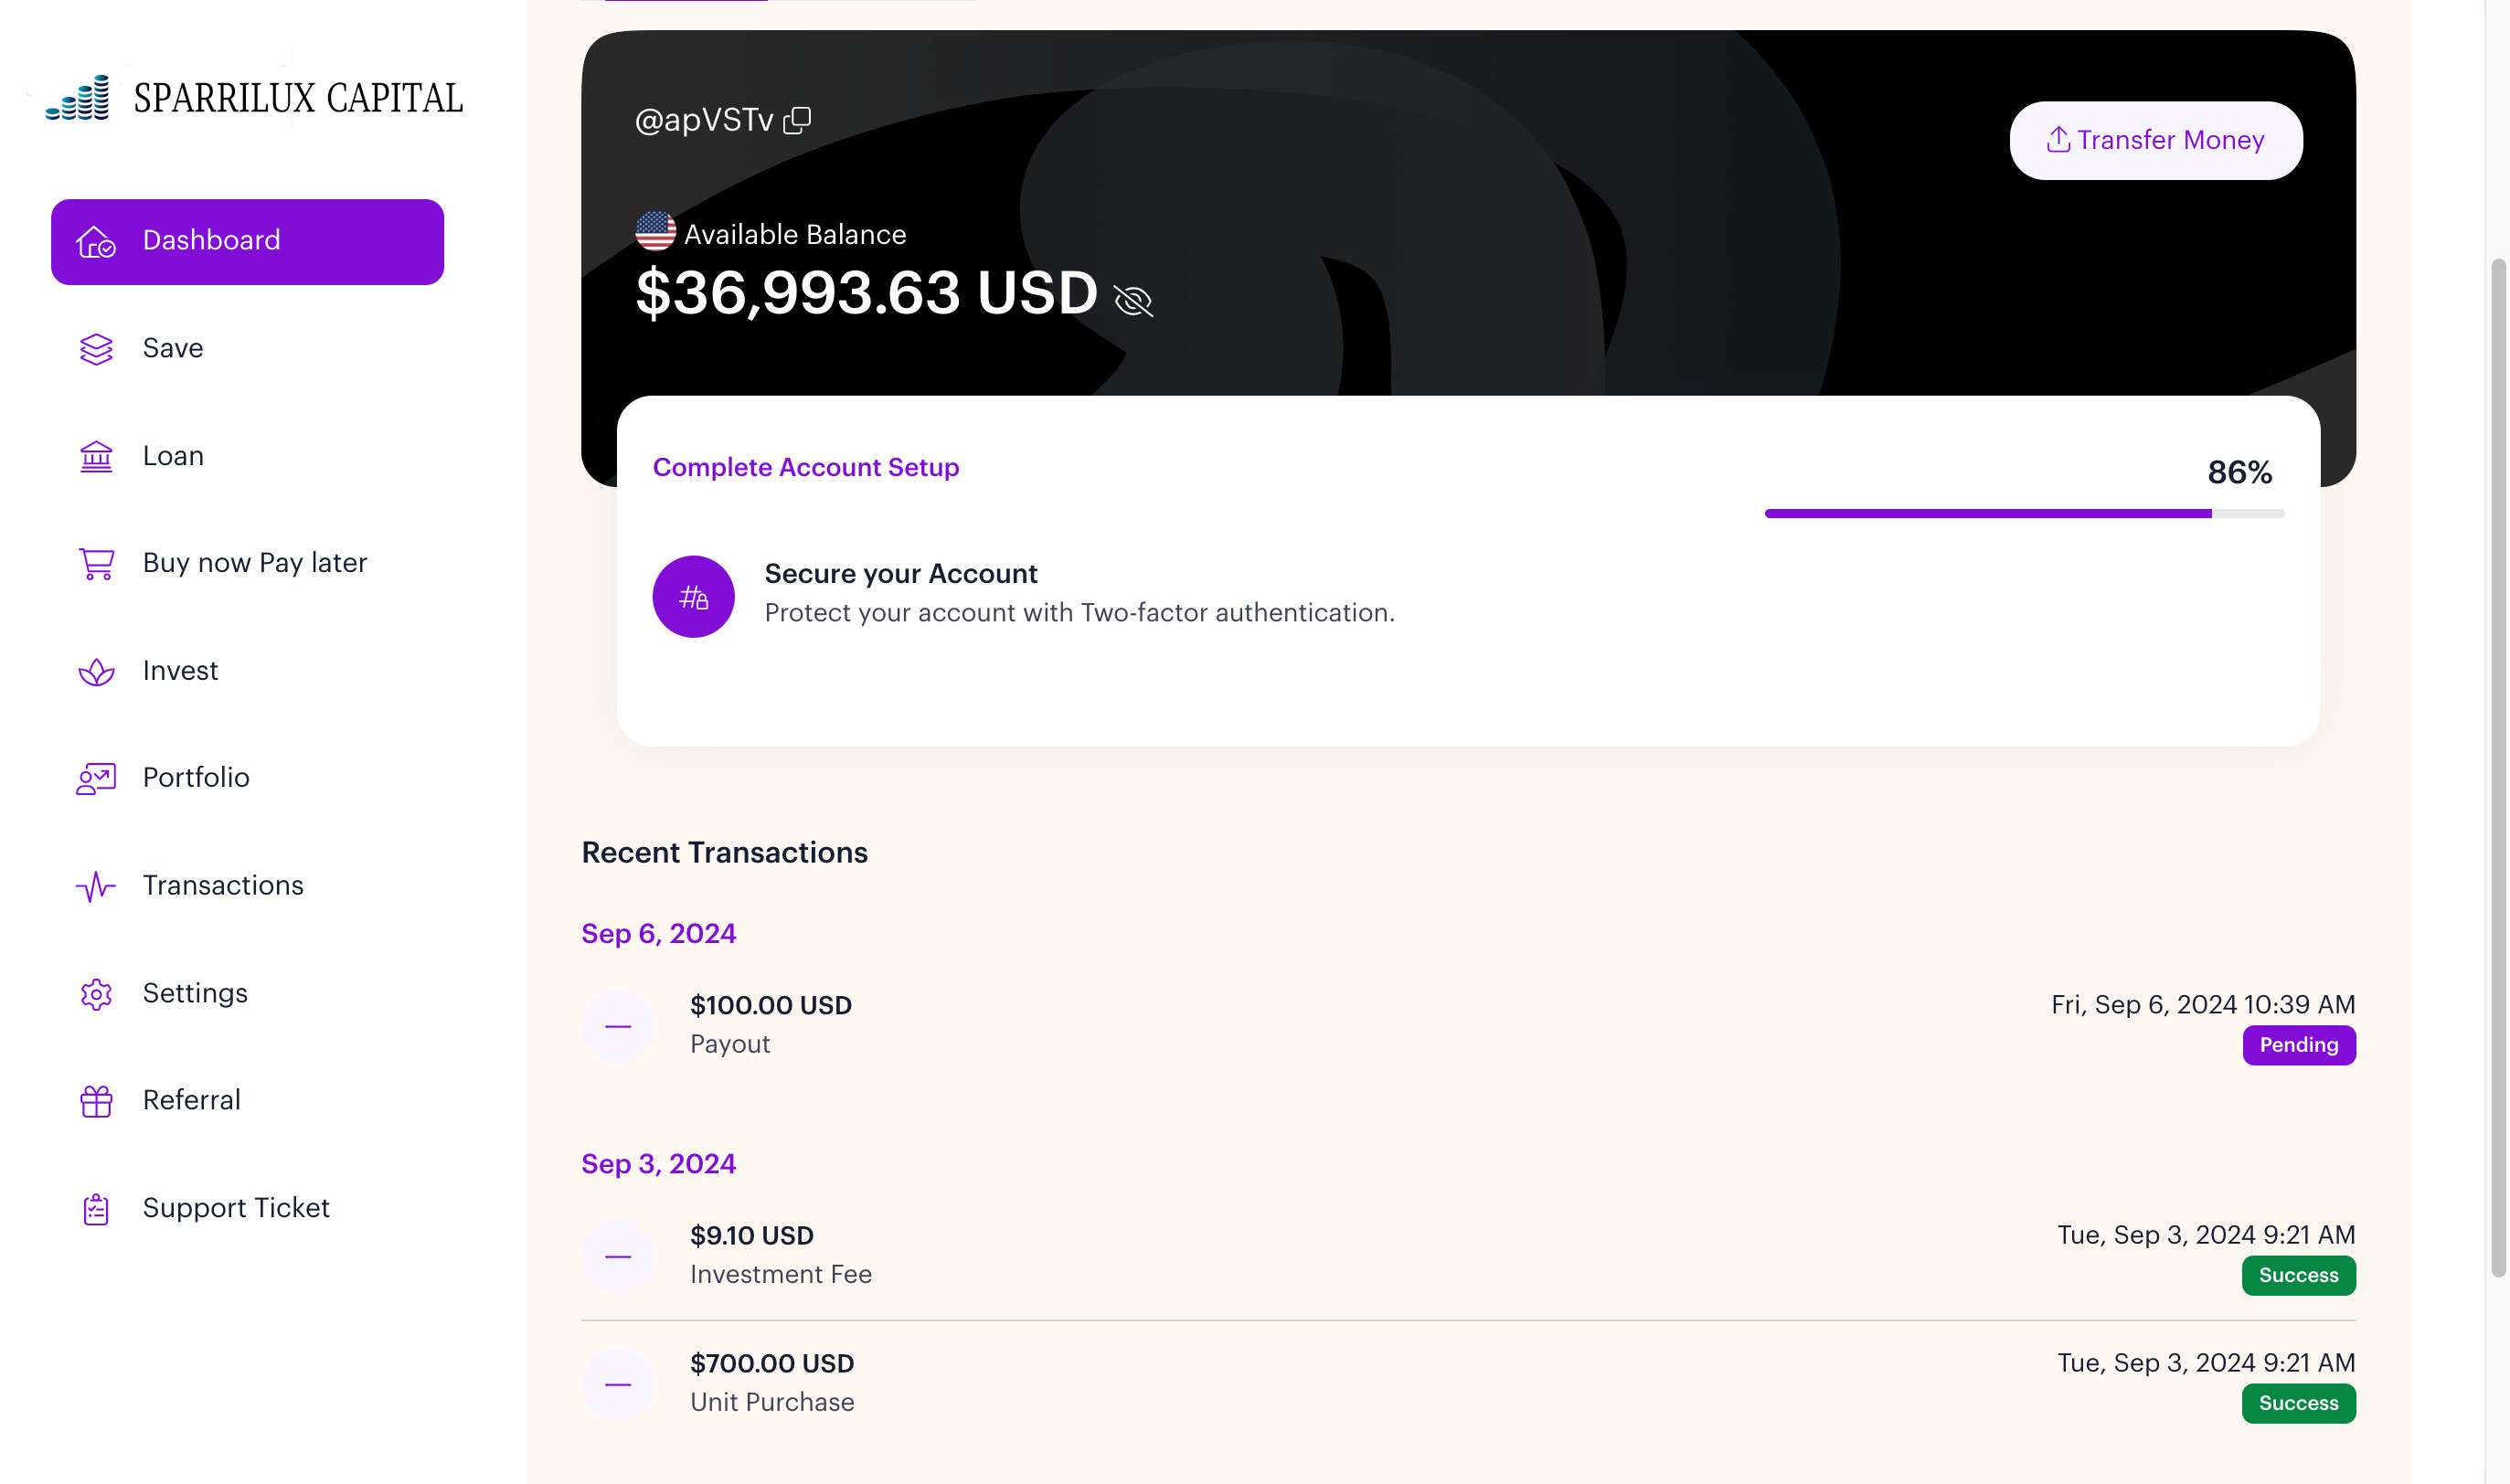Click the Invest lotus icon
Image resolution: width=2510 pixels, height=1484 pixels.
point(96,671)
